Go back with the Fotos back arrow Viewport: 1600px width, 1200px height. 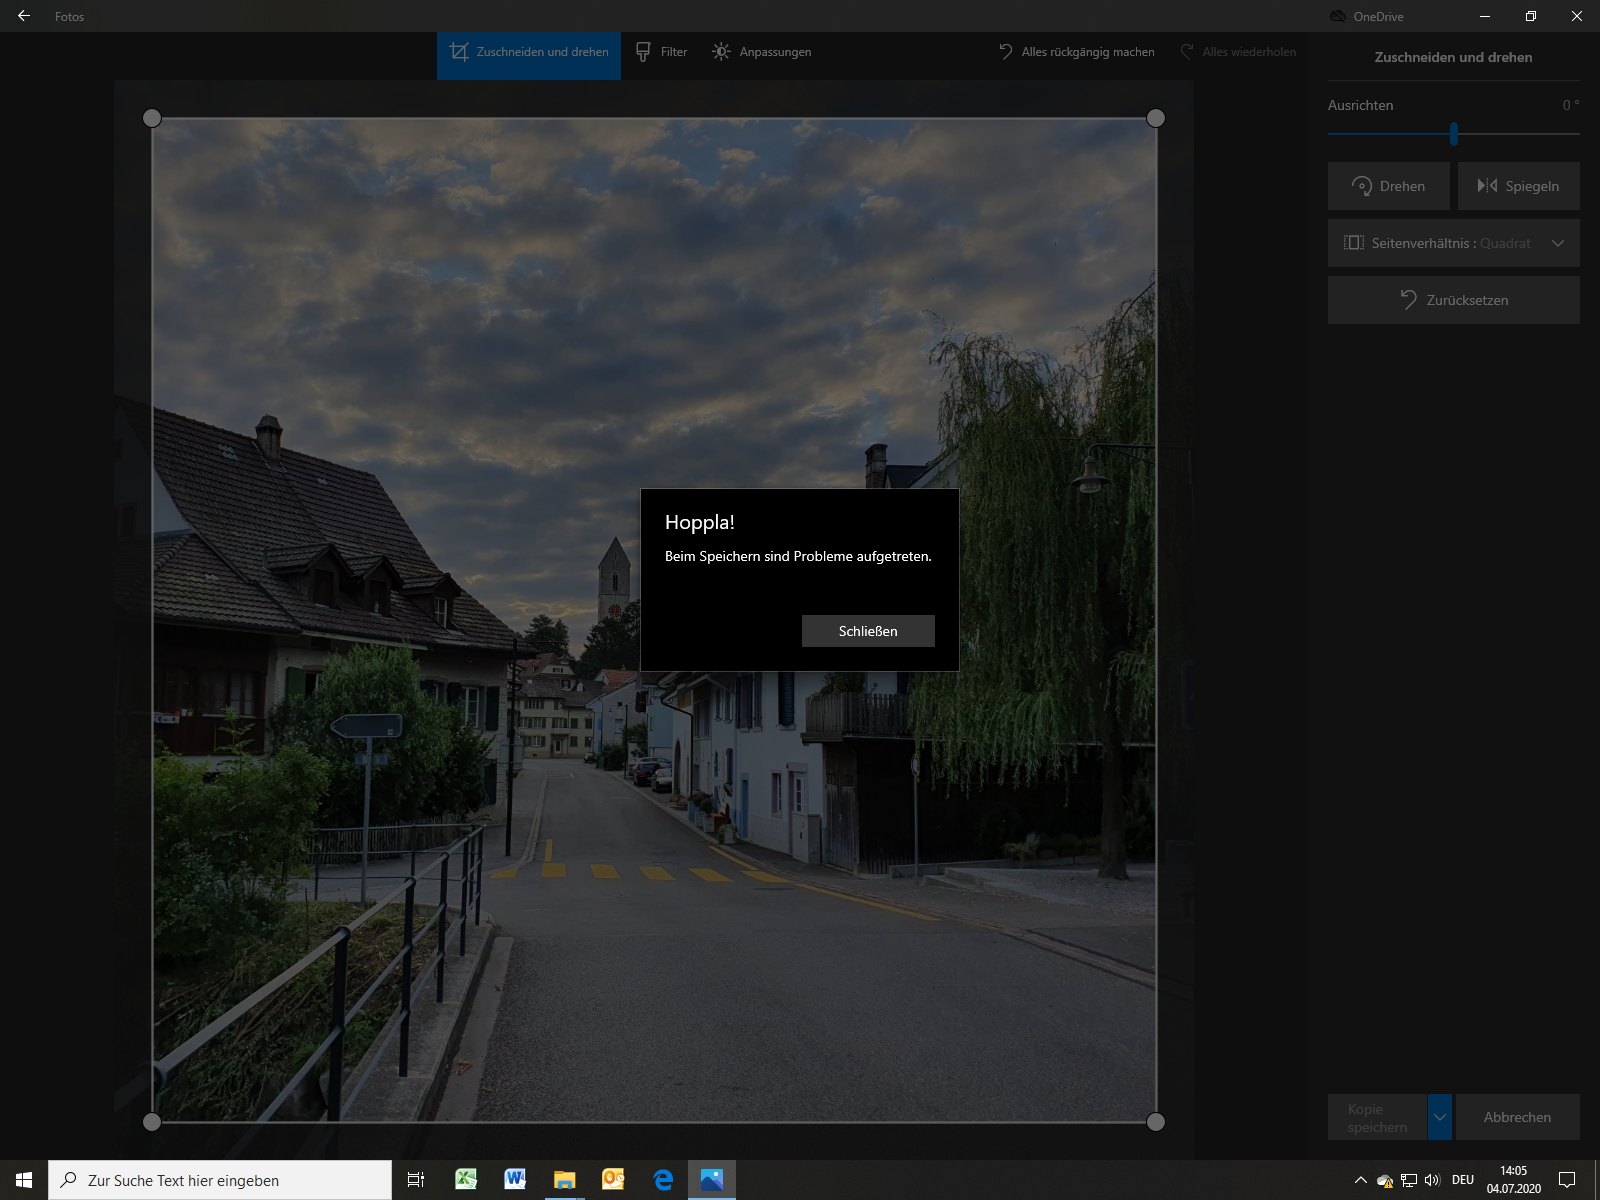[24, 16]
